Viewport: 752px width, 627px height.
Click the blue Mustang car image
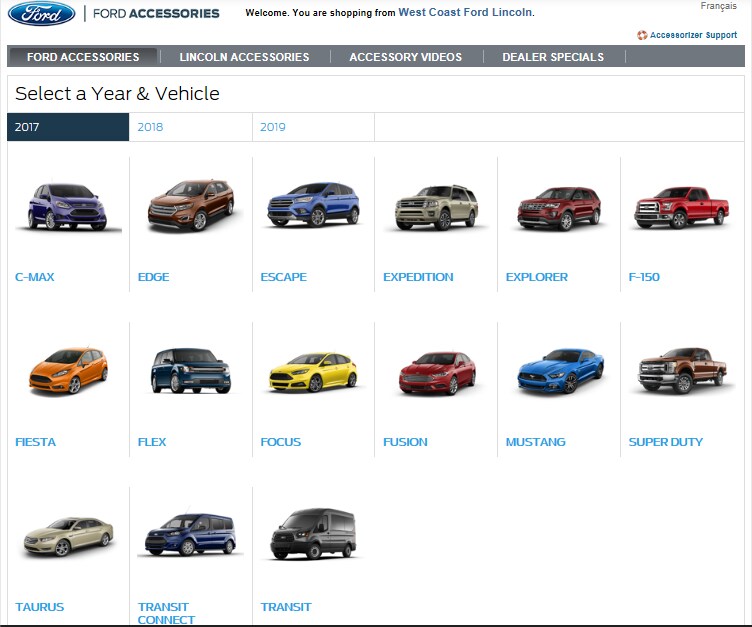click(x=560, y=371)
